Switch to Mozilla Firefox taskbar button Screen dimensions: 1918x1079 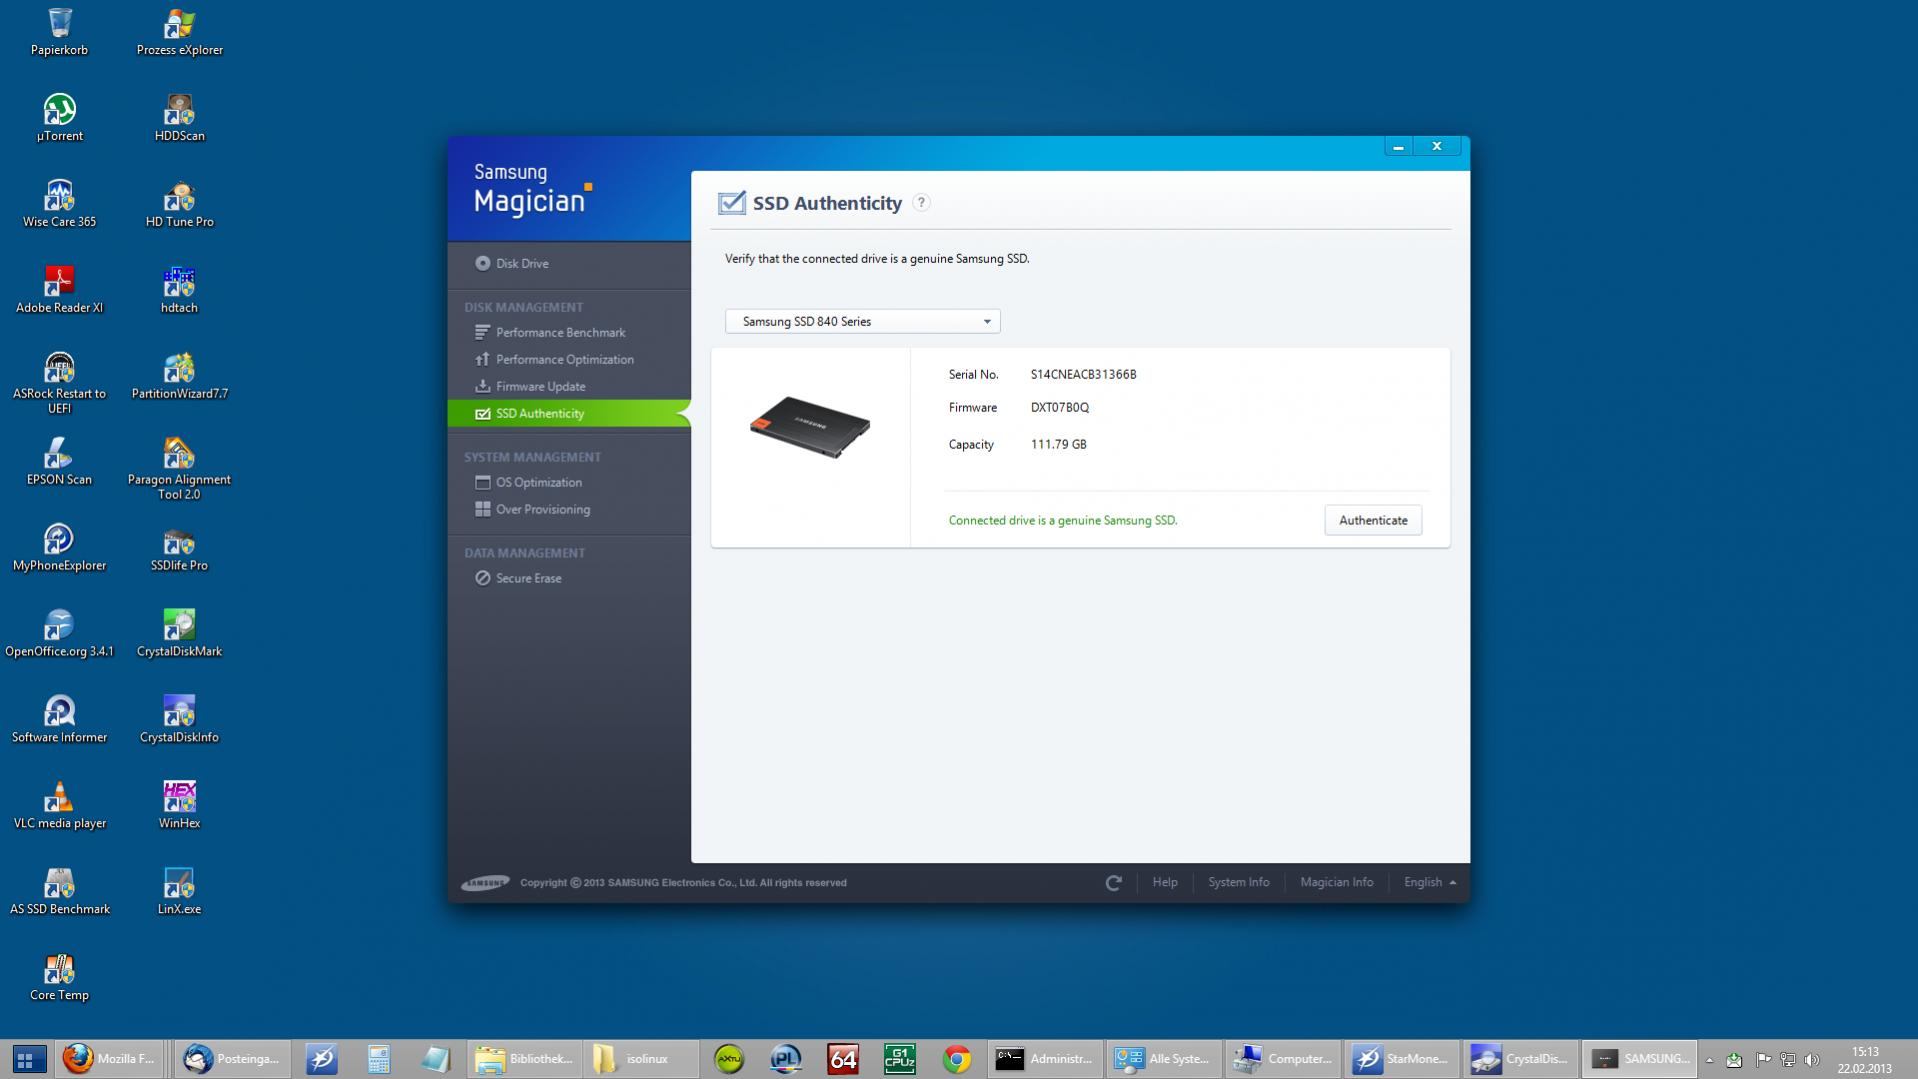tap(110, 1059)
